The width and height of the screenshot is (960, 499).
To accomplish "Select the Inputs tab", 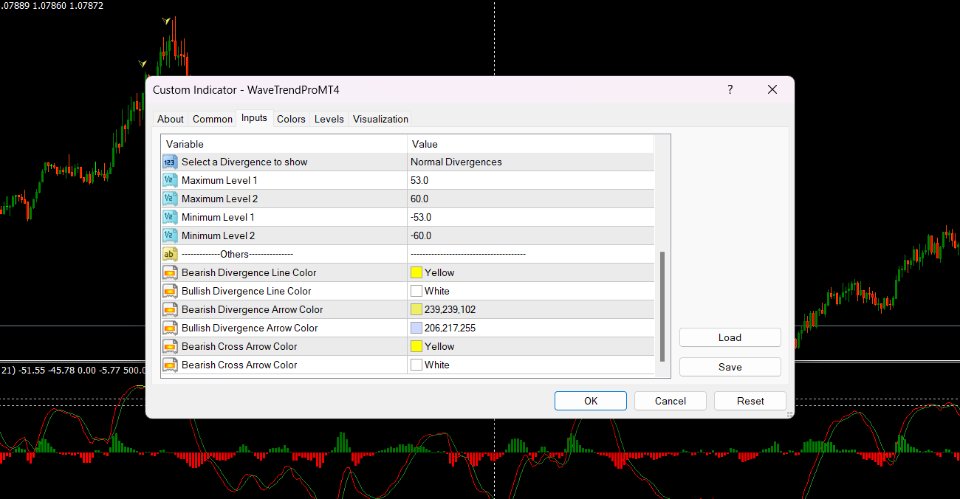I will 254,118.
